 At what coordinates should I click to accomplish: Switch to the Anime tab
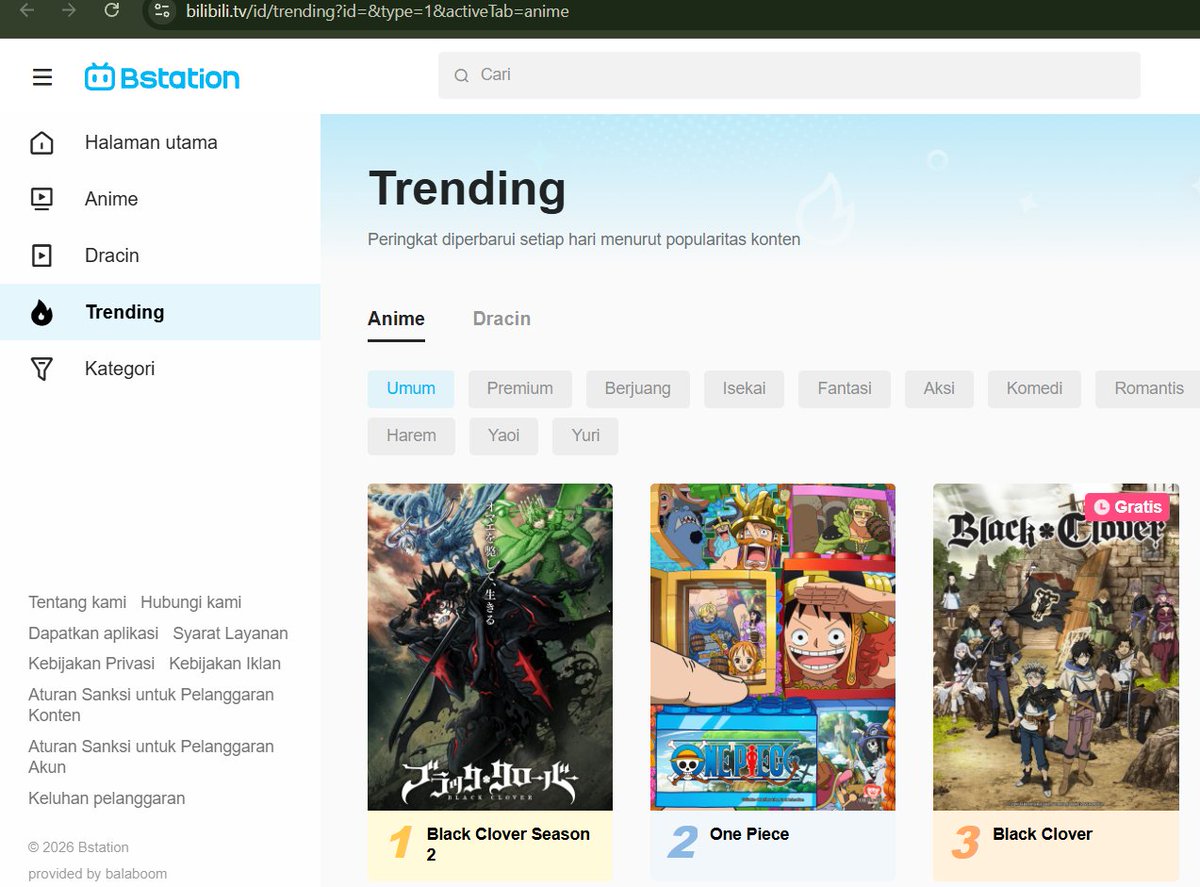396,319
